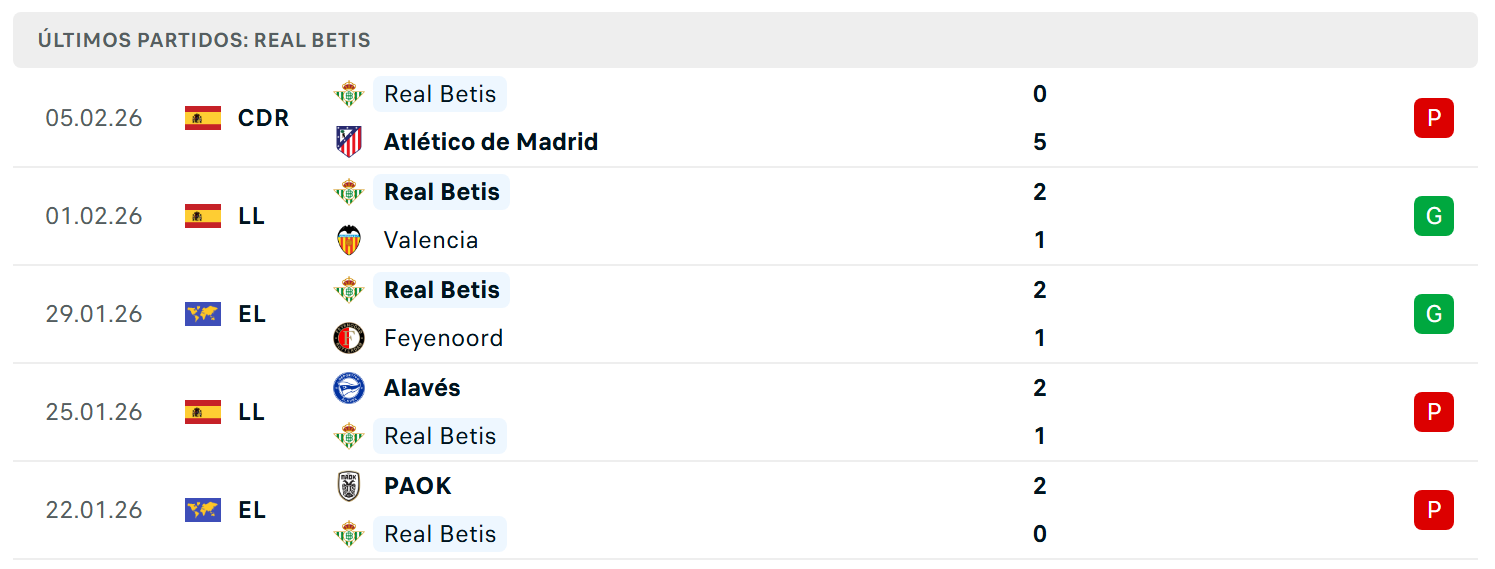Screen dimensions: 1495x569
Task: Click Real Betis crest in 05.02.26 match
Action: (x=349, y=94)
